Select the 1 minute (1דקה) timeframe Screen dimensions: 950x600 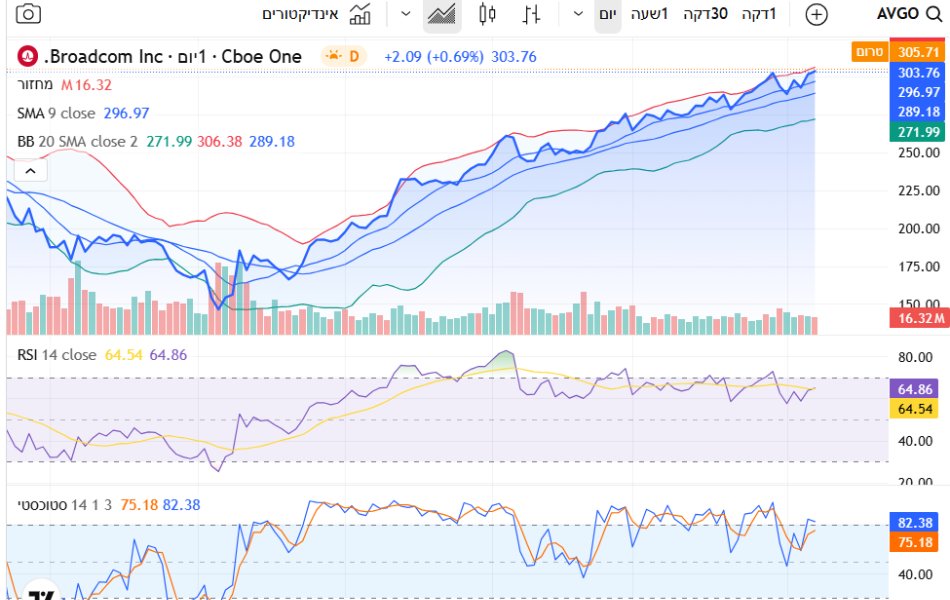tap(758, 14)
